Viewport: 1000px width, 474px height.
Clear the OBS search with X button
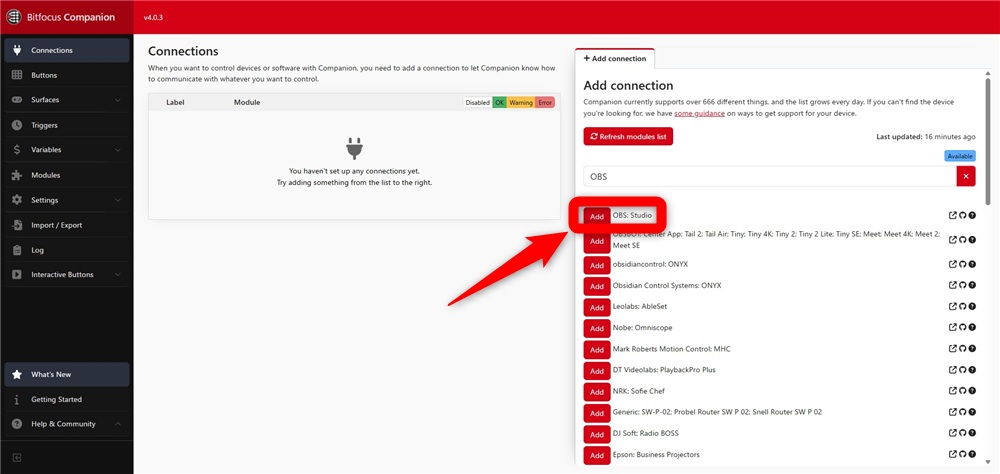click(966, 176)
